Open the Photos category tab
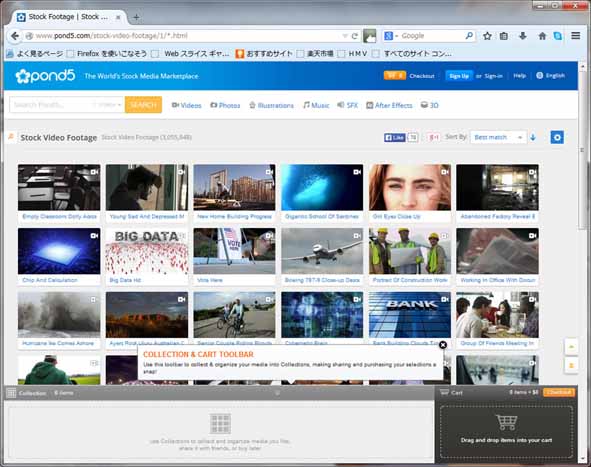The height and width of the screenshot is (467, 591). [x=225, y=105]
